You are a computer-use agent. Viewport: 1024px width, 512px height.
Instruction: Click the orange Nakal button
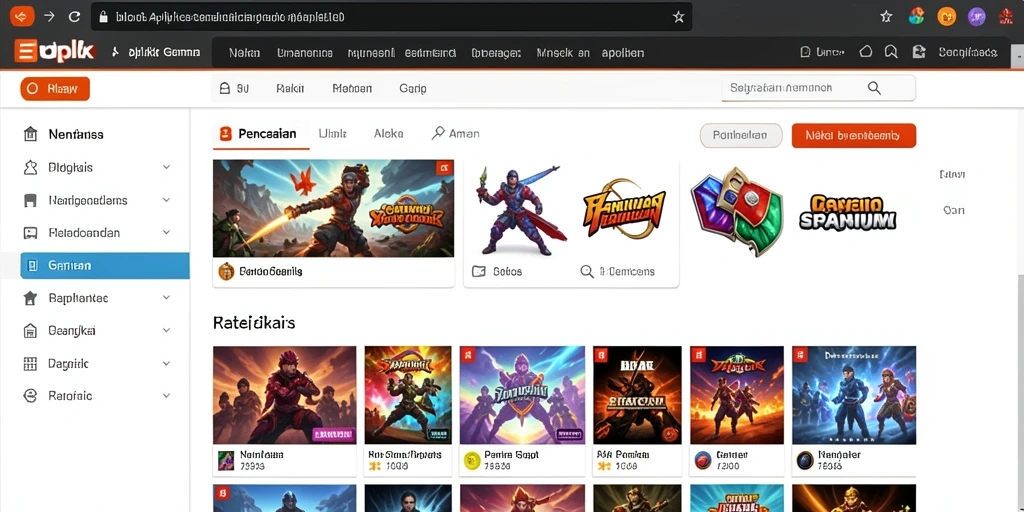pos(854,136)
